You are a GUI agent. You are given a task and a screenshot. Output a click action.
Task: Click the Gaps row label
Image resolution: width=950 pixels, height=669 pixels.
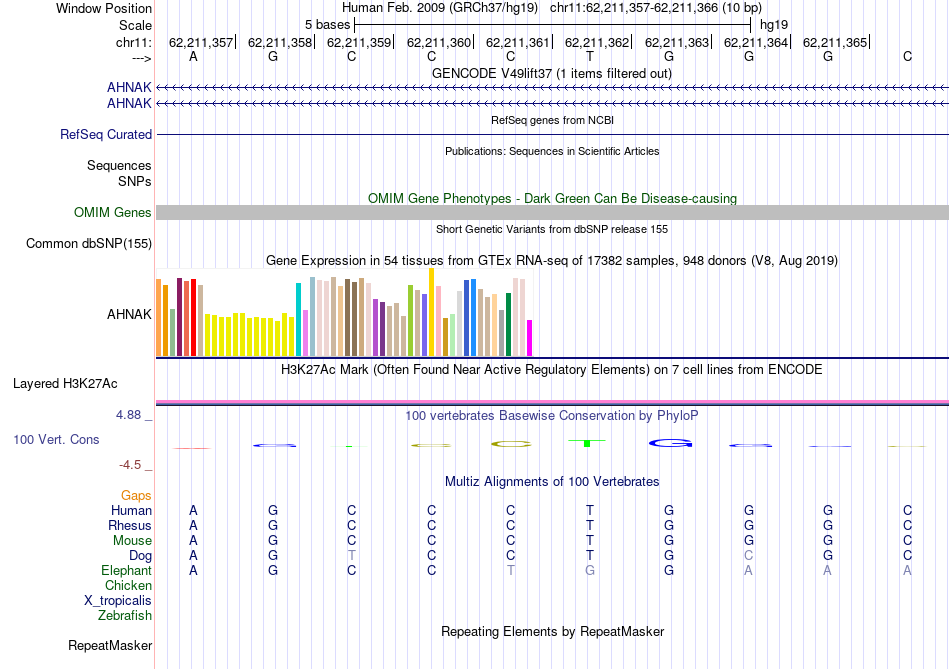(136, 496)
